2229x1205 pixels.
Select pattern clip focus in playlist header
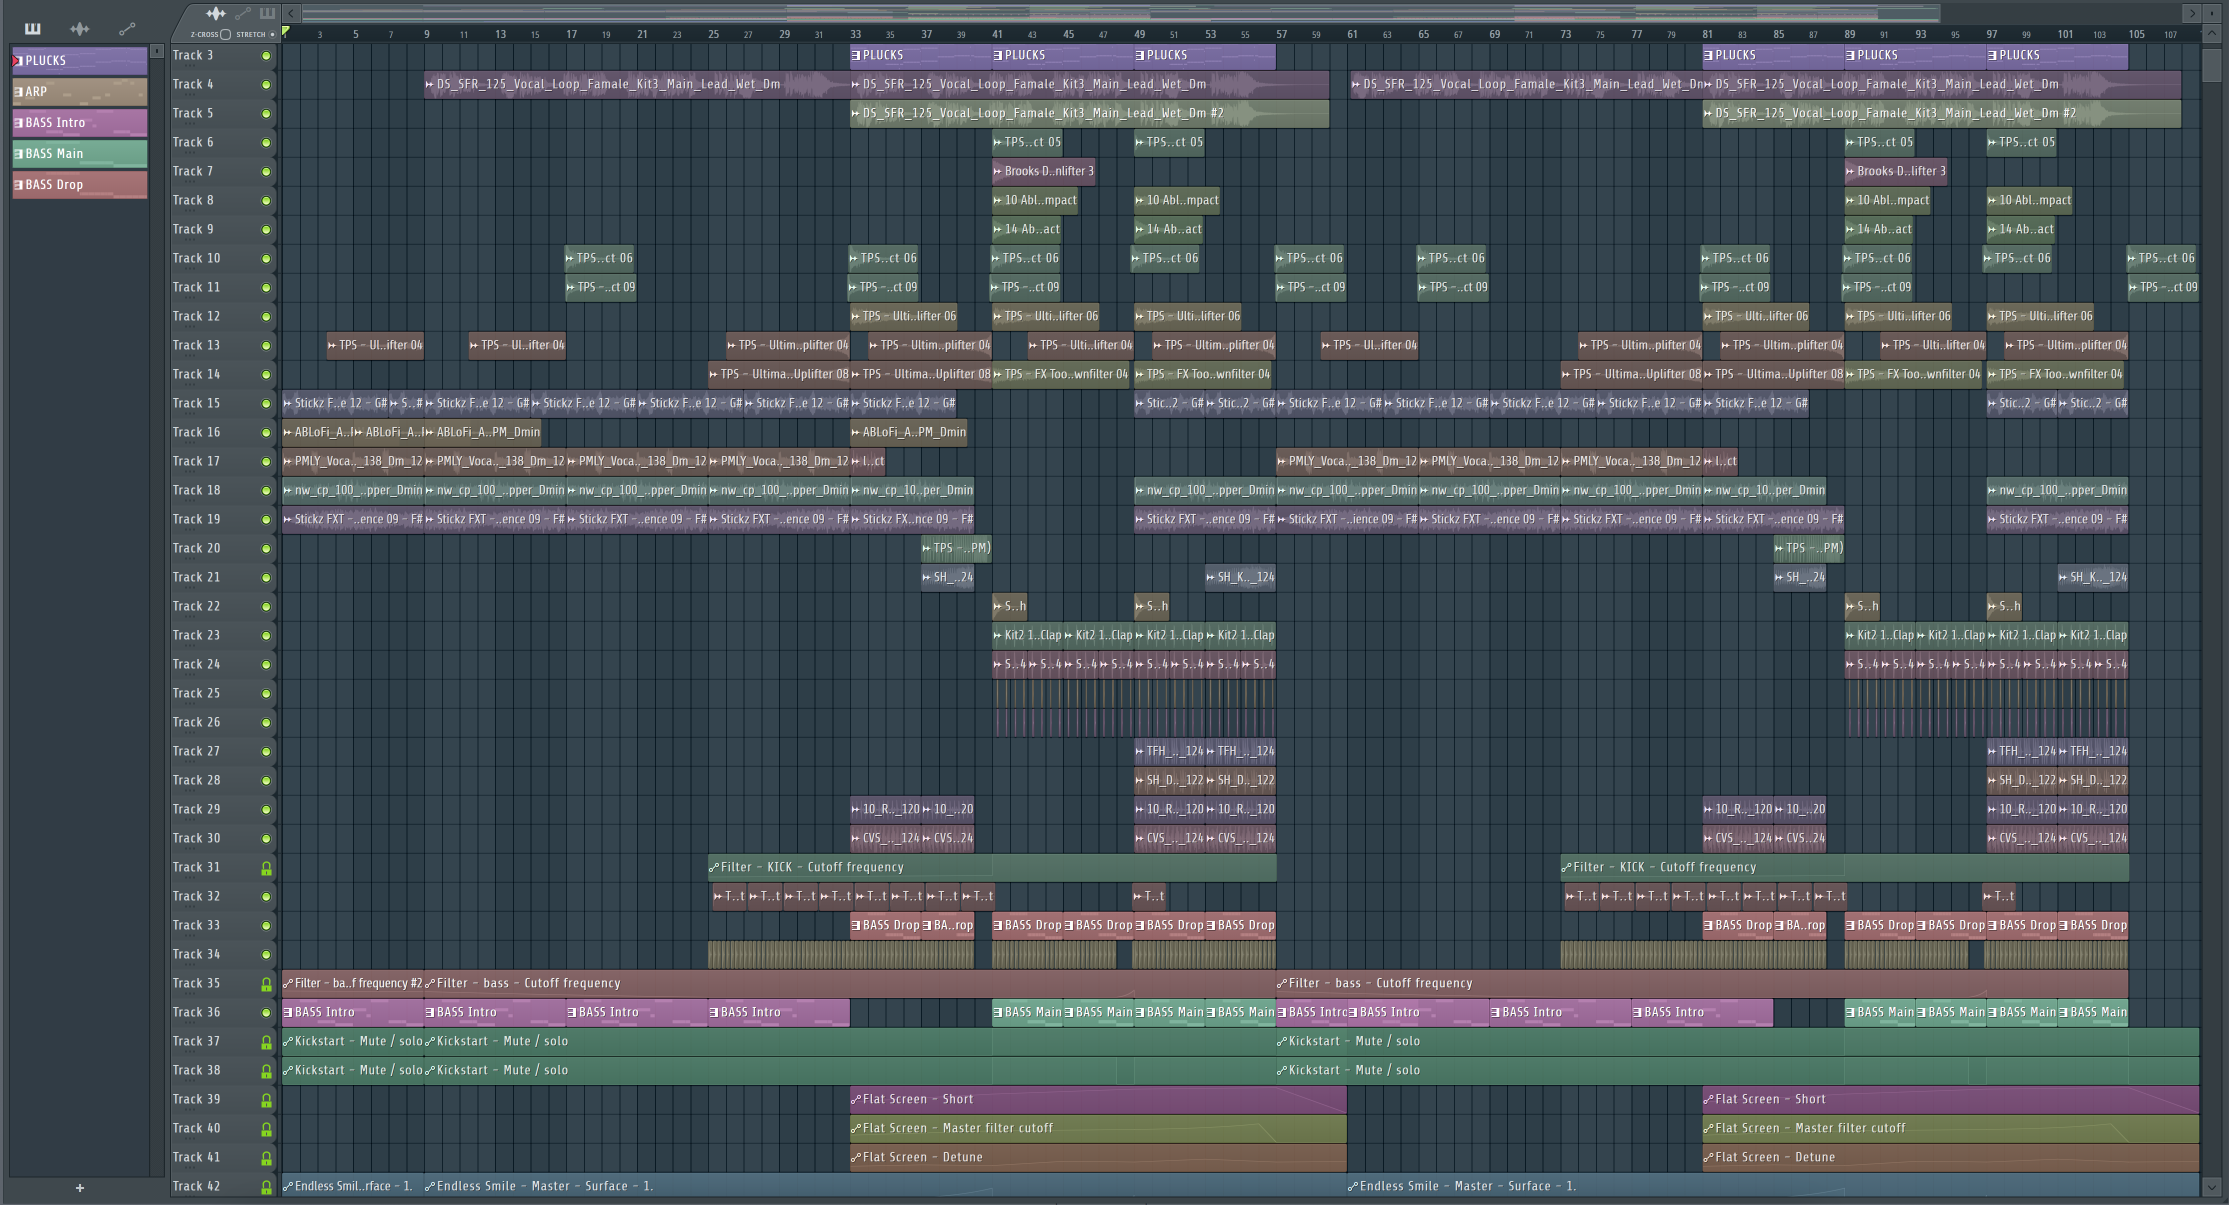point(267,13)
